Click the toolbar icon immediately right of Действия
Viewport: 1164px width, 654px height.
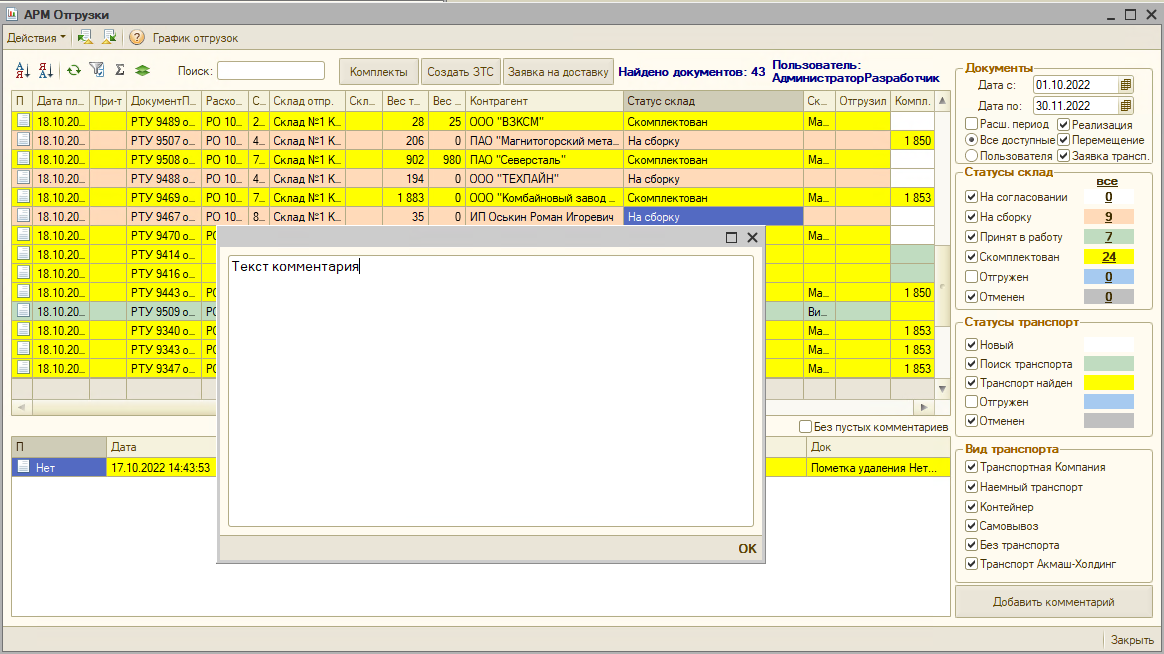[x=85, y=37]
